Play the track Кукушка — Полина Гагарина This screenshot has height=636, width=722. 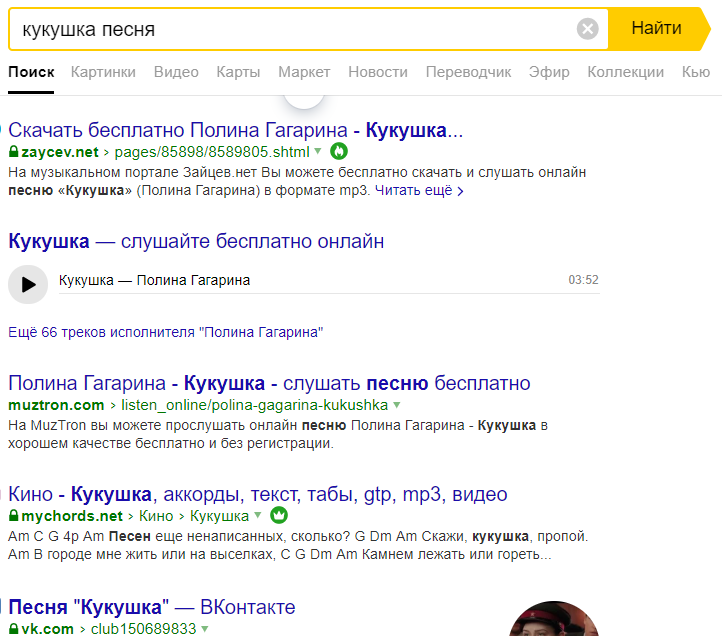28,285
